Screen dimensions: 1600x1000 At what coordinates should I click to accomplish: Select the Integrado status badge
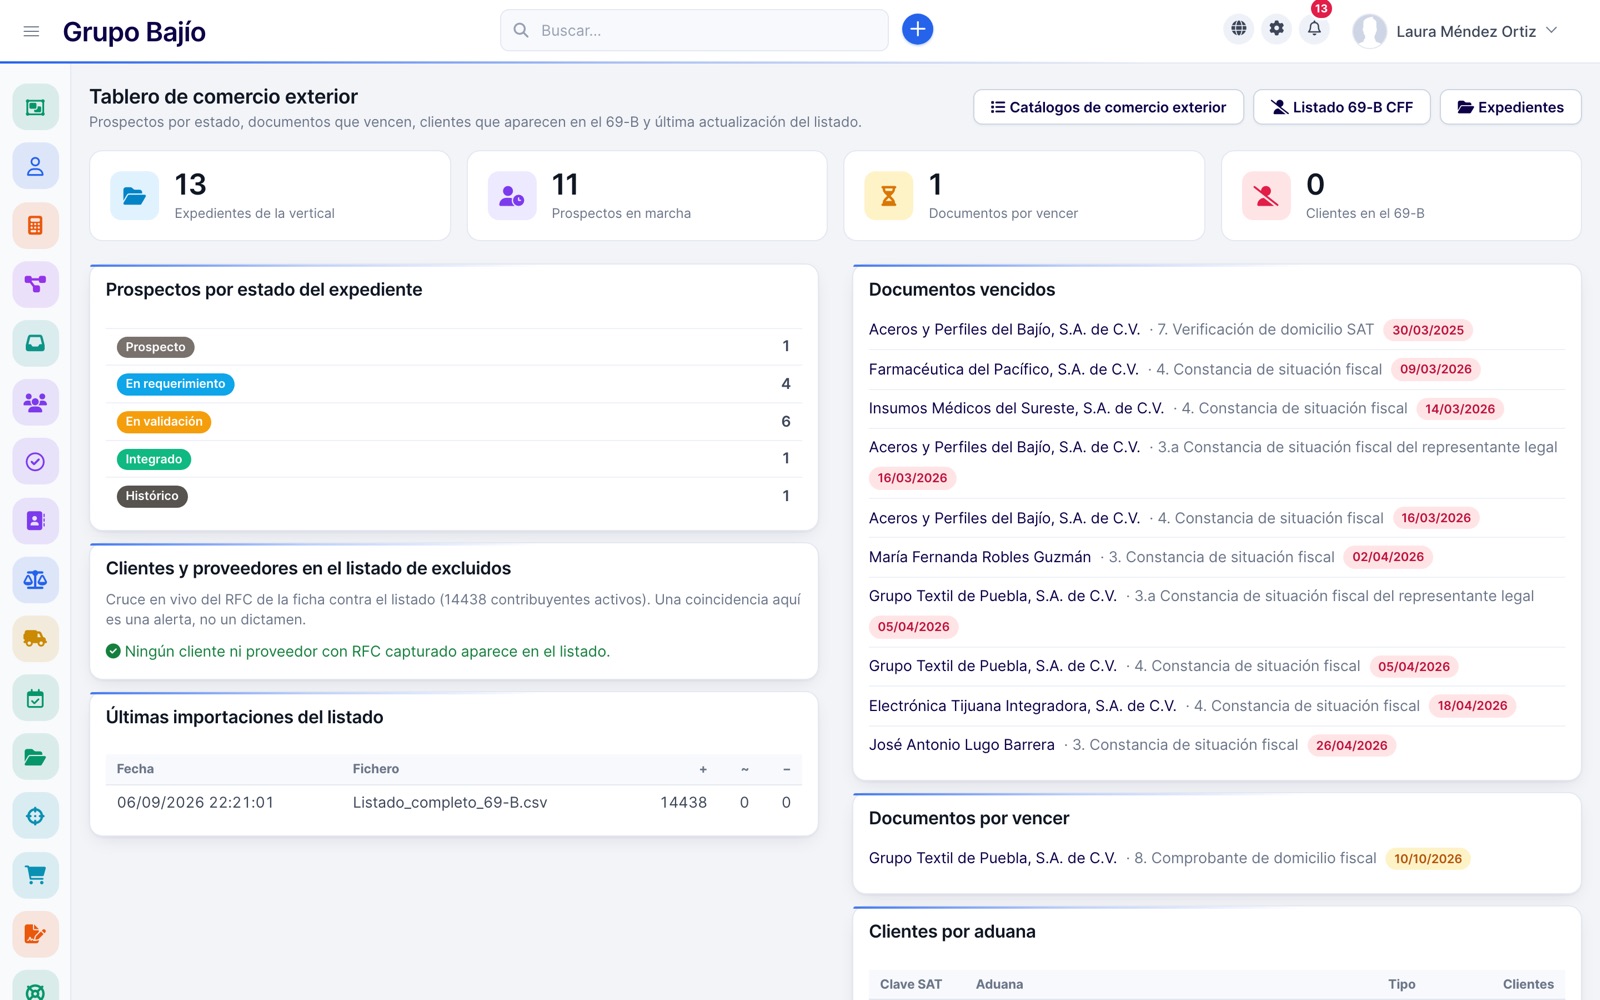(x=154, y=459)
